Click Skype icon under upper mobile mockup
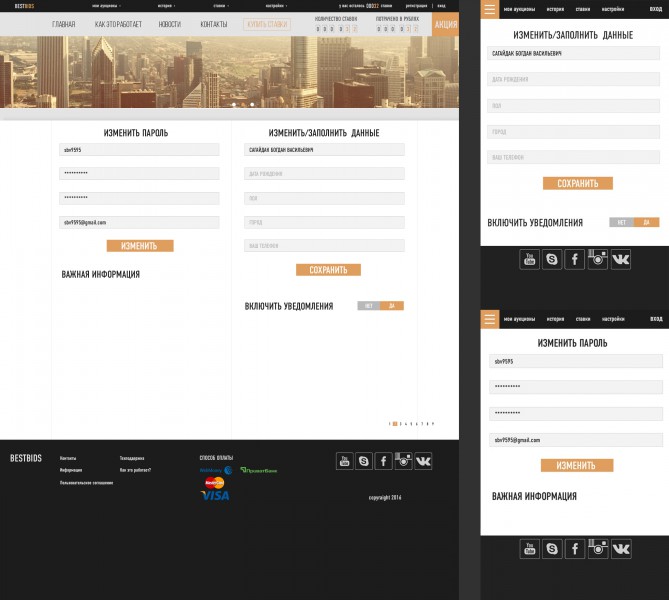The width and height of the screenshot is (669, 600). click(x=552, y=259)
